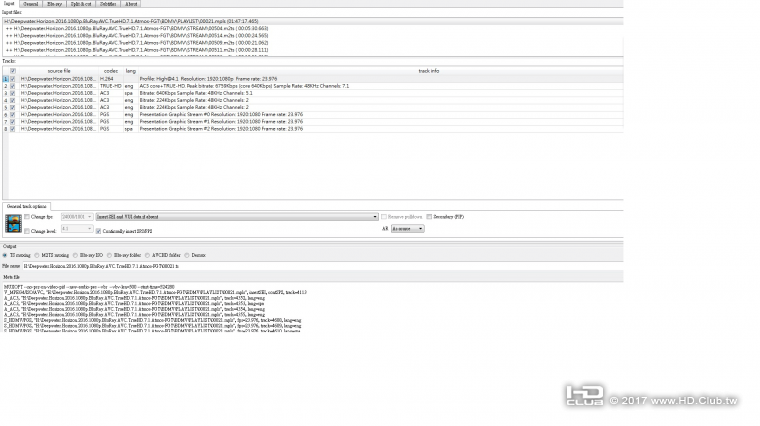Select the 00504.m2ts stream entry
This screenshot has width=760, height=426.
pos(313,29)
